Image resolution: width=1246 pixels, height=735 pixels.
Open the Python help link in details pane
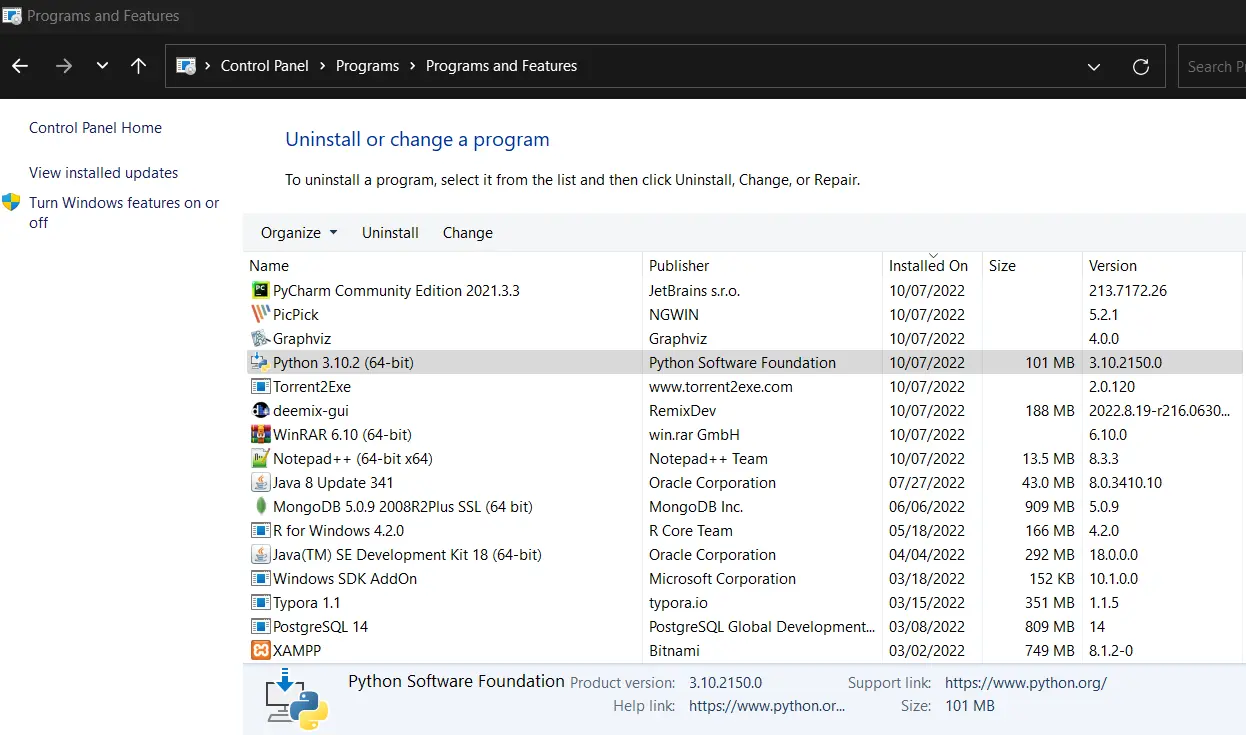click(767, 706)
